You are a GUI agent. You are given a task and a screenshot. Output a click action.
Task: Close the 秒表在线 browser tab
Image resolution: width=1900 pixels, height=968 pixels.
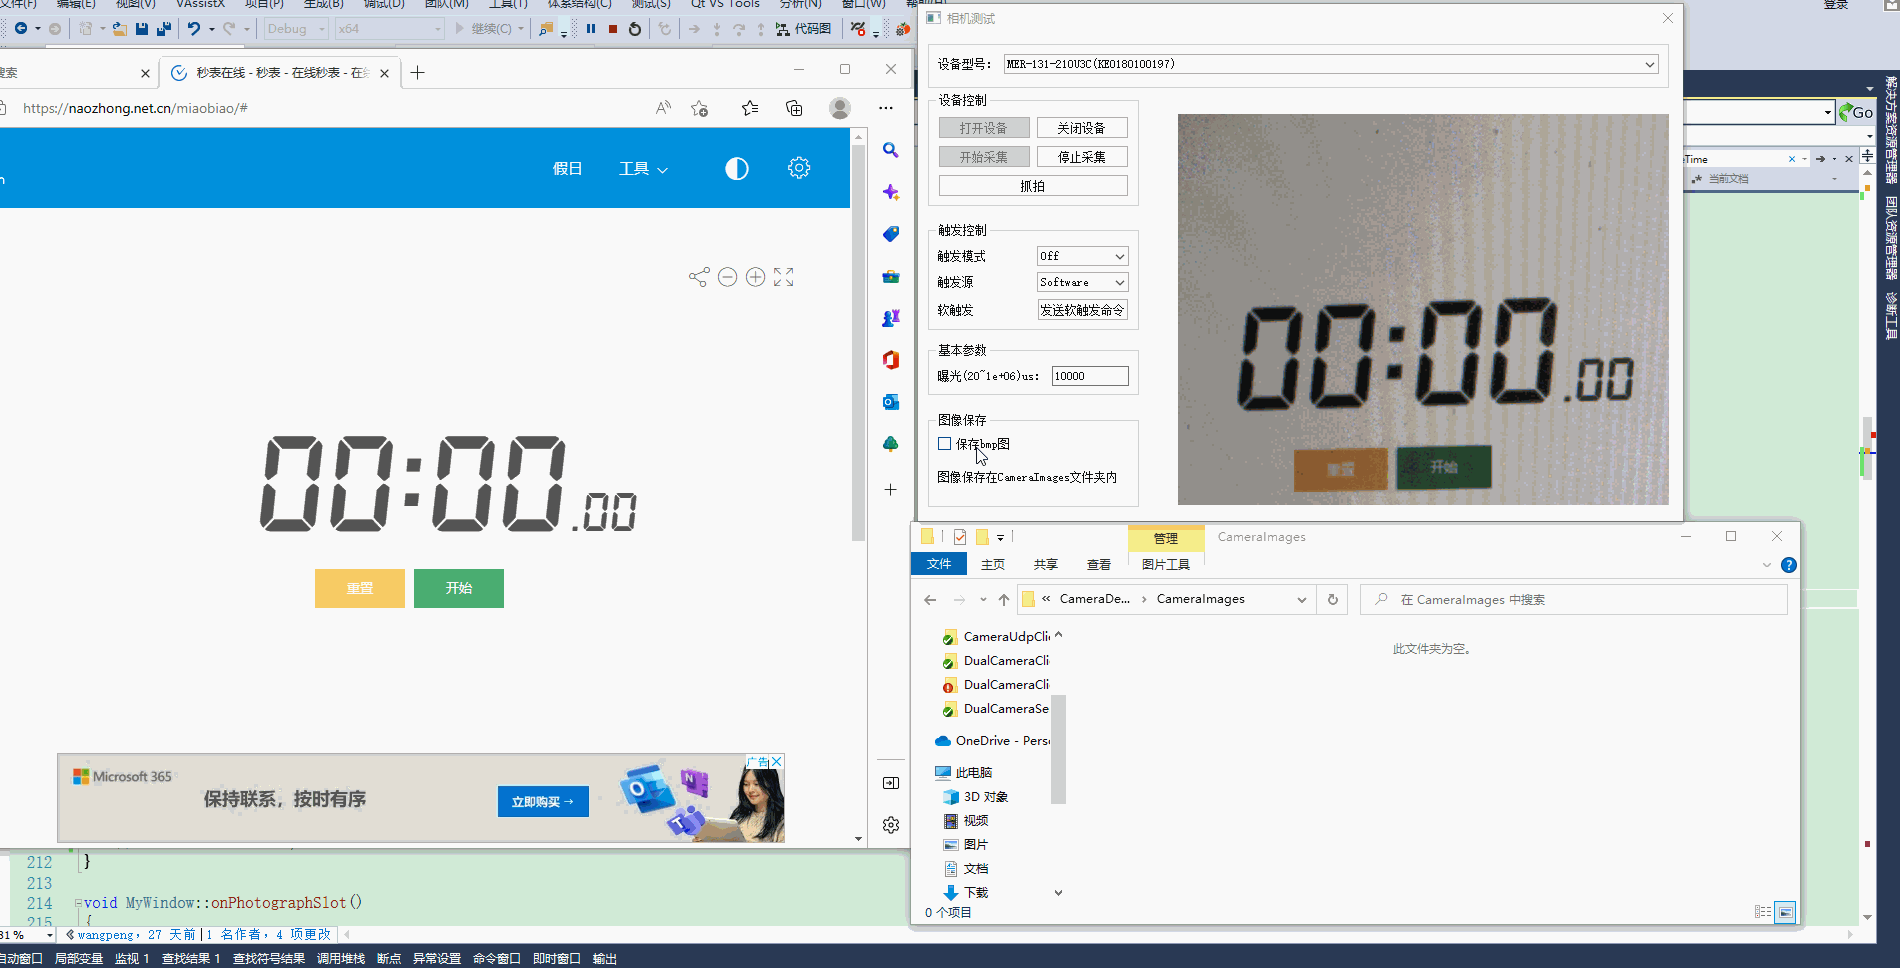point(384,73)
